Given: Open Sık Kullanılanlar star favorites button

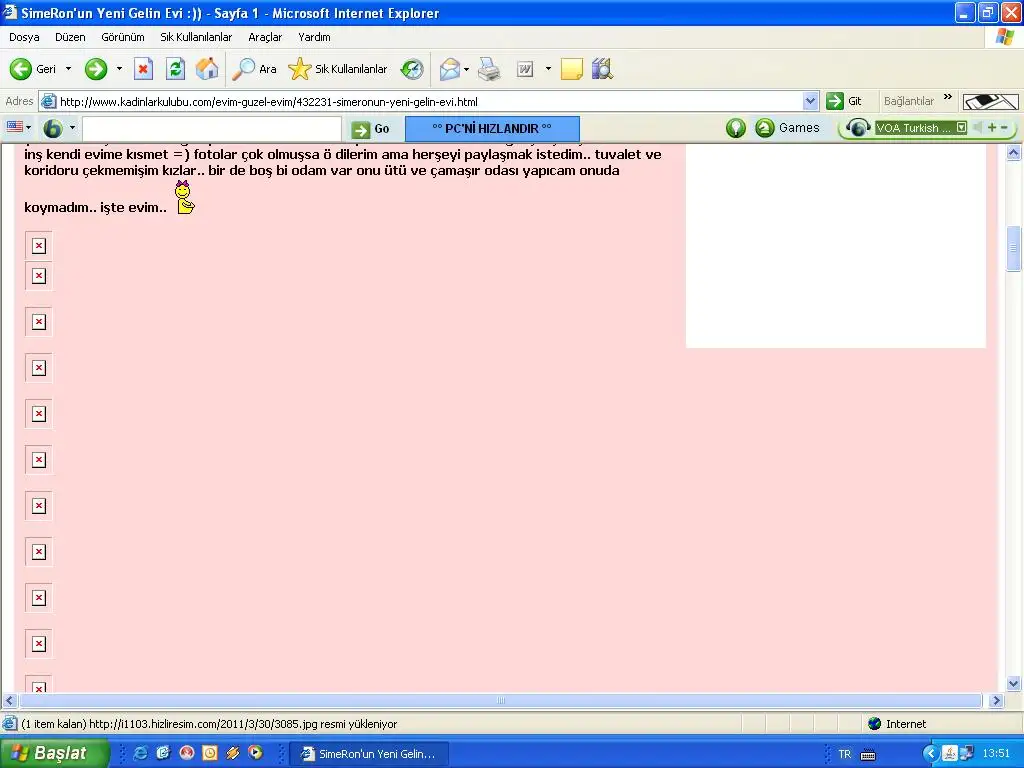Looking at the screenshot, I should [338, 69].
